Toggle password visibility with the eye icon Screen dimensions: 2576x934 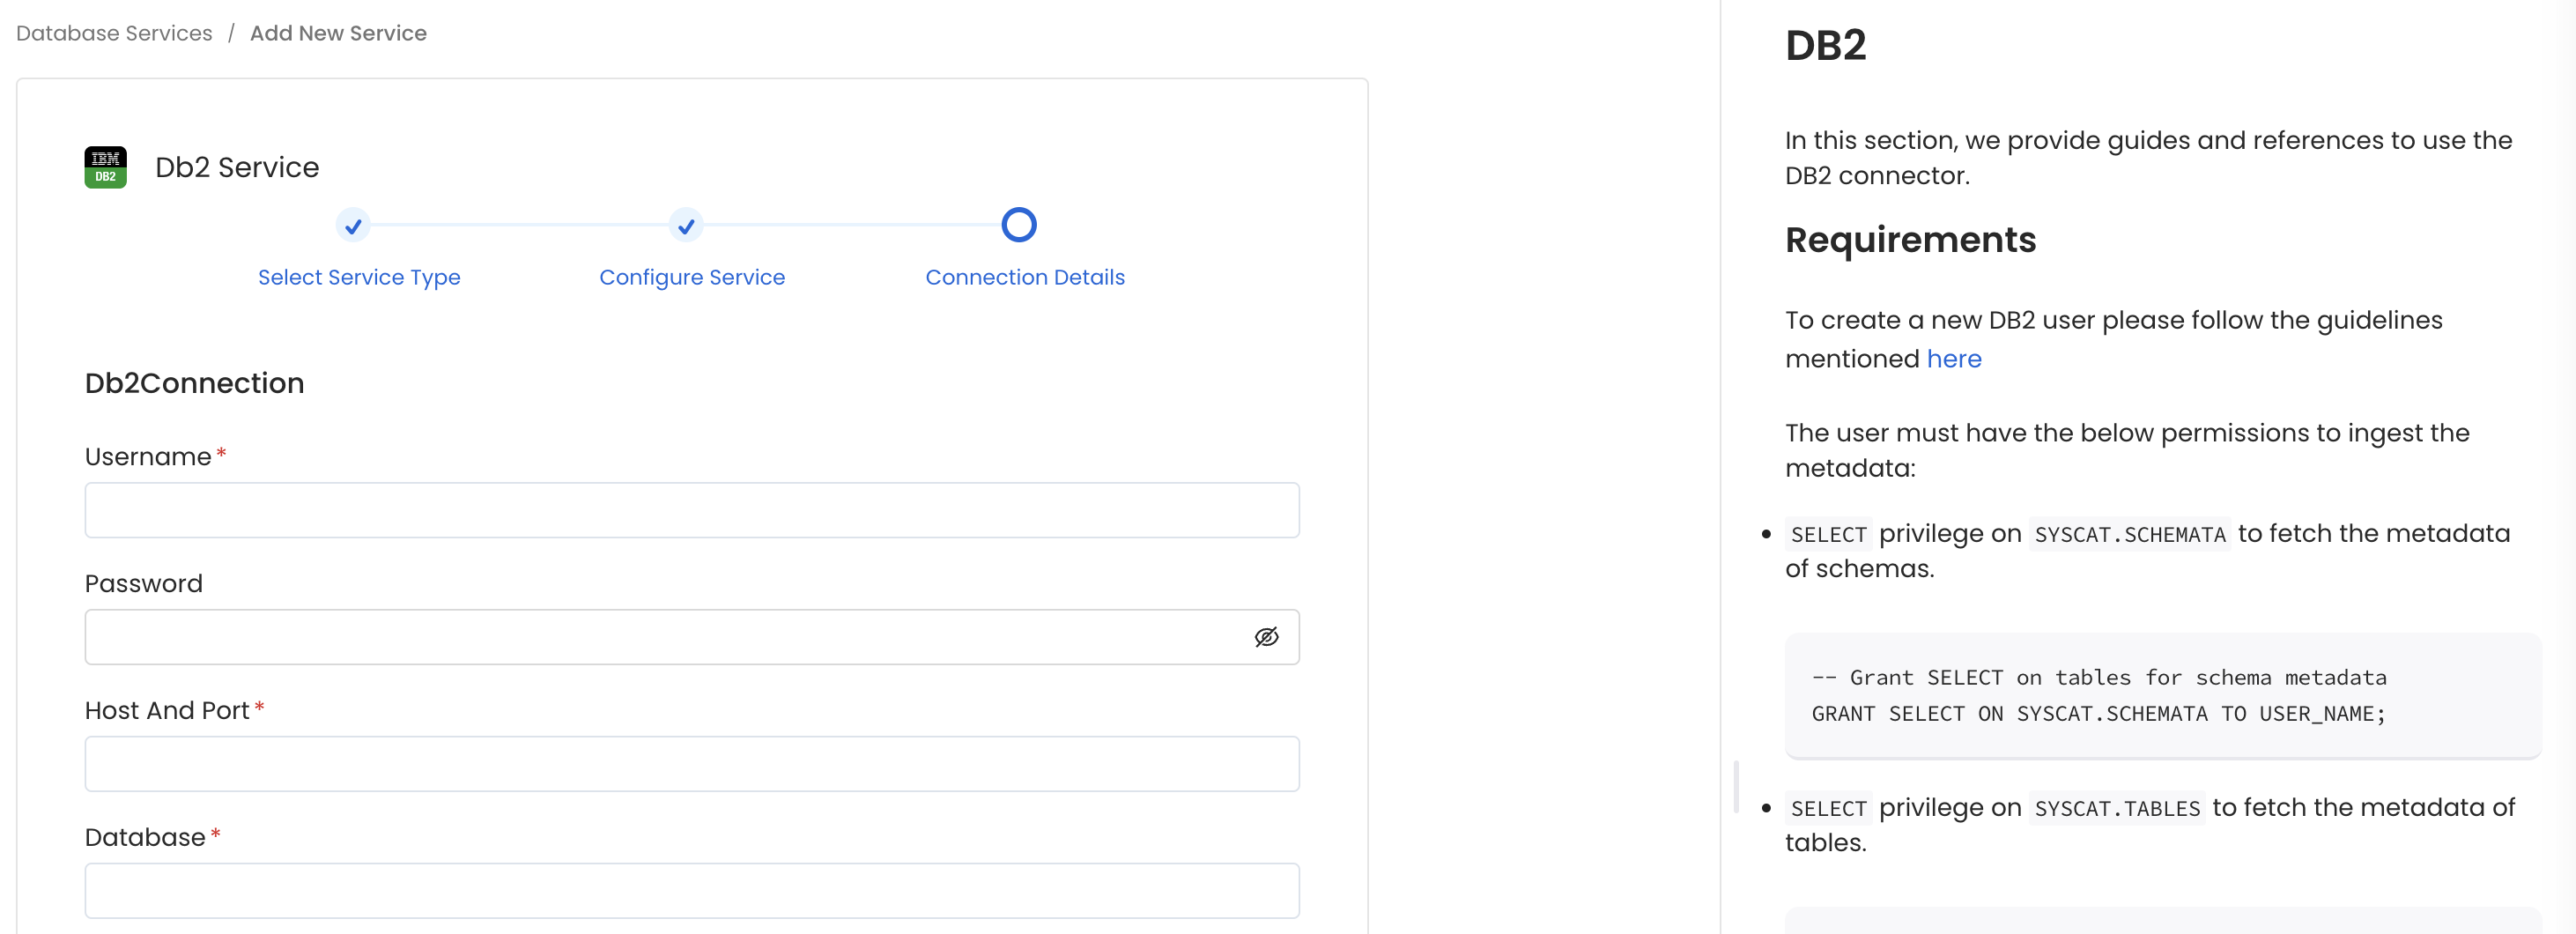[1266, 637]
